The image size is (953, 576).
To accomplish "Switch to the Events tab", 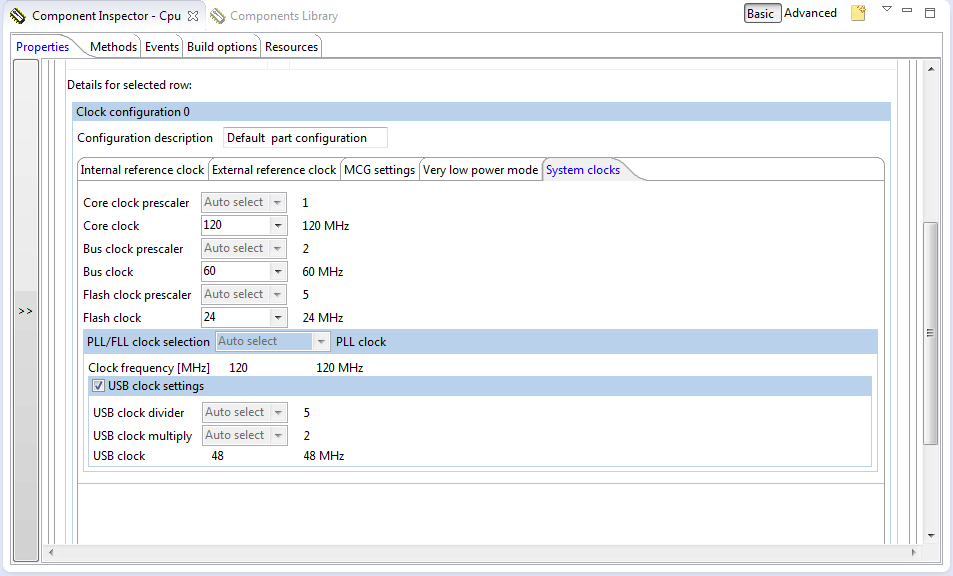I will 162,47.
